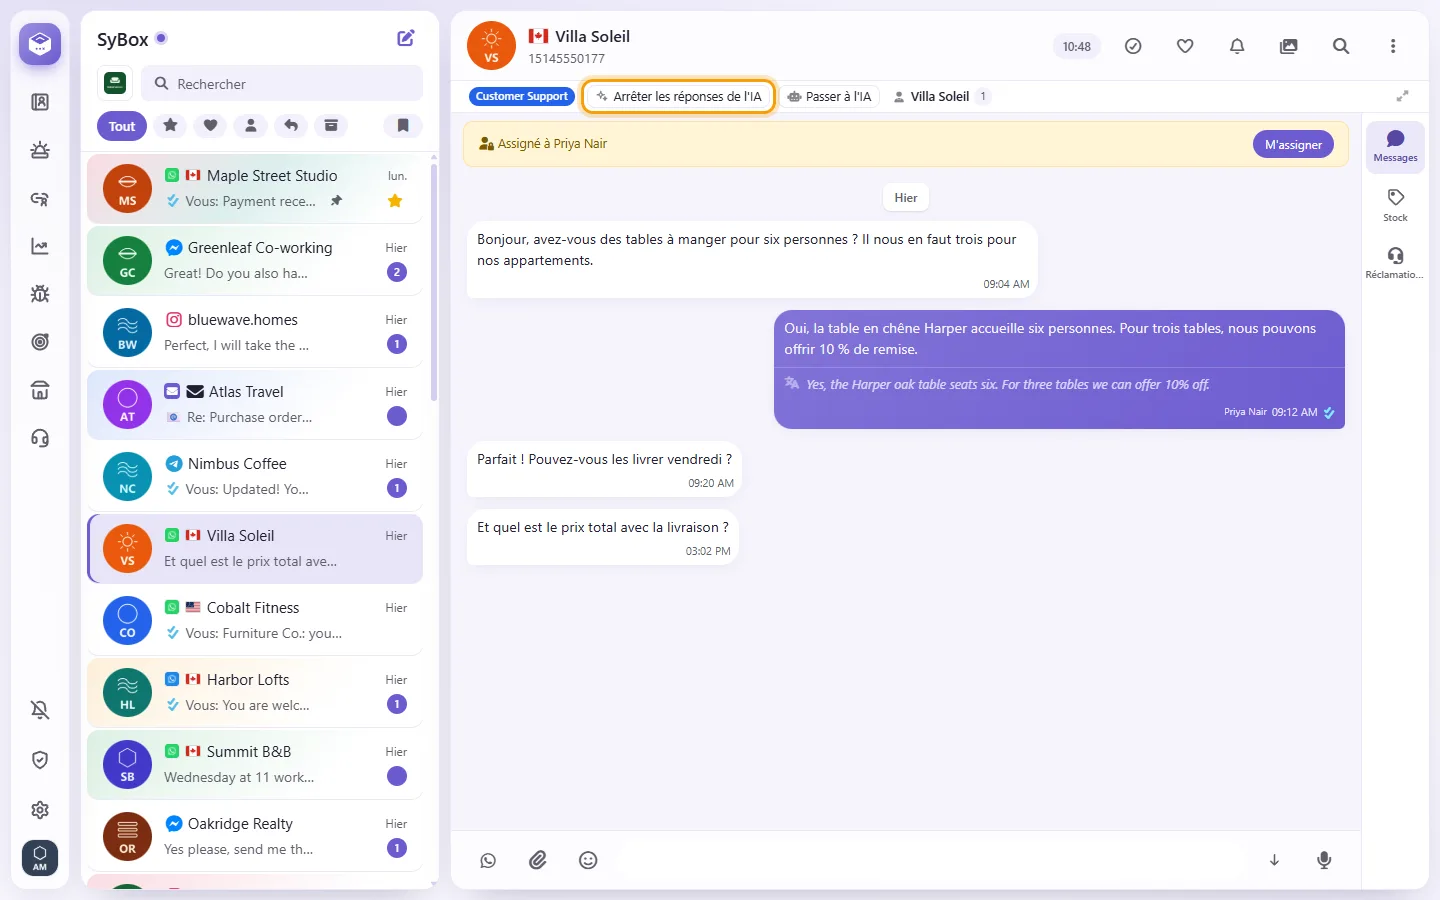Open the bug icon page in sidebar
1440x900 pixels.
(x=40, y=294)
